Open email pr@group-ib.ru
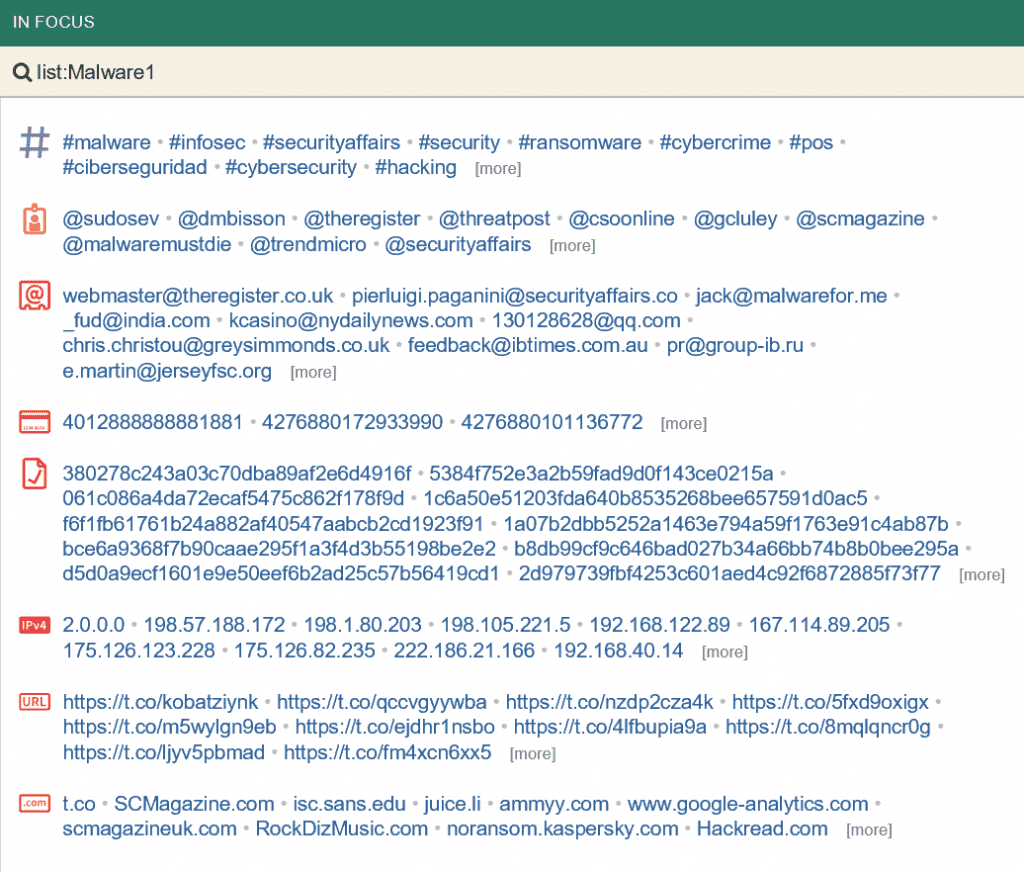1024x872 pixels. click(x=735, y=345)
